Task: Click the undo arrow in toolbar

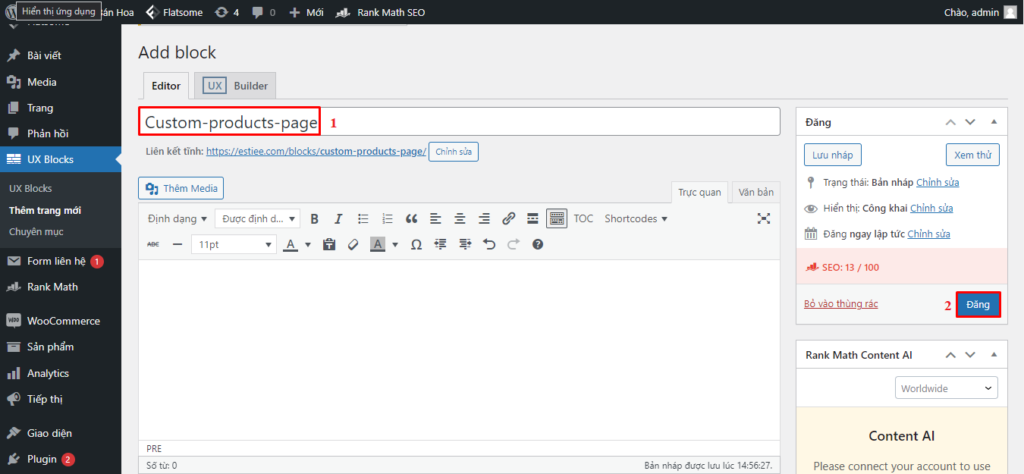Action: click(x=489, y=244)
